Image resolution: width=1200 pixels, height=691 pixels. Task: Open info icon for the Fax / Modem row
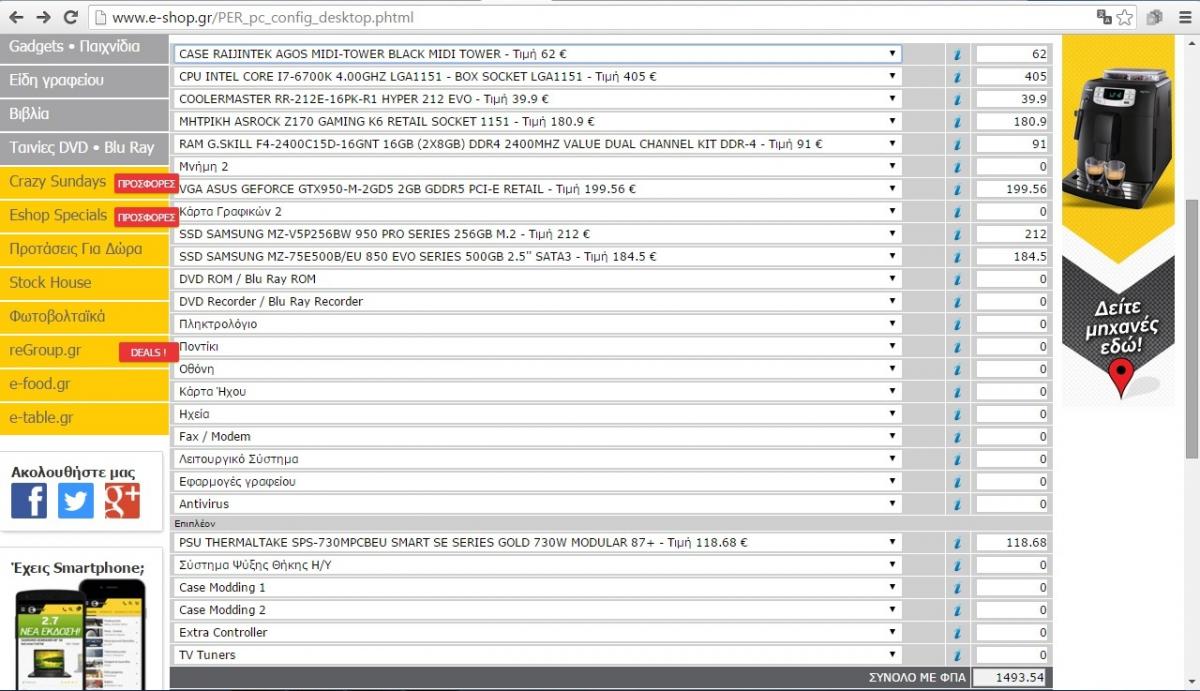pyautogui.click(x=957, y=436)
